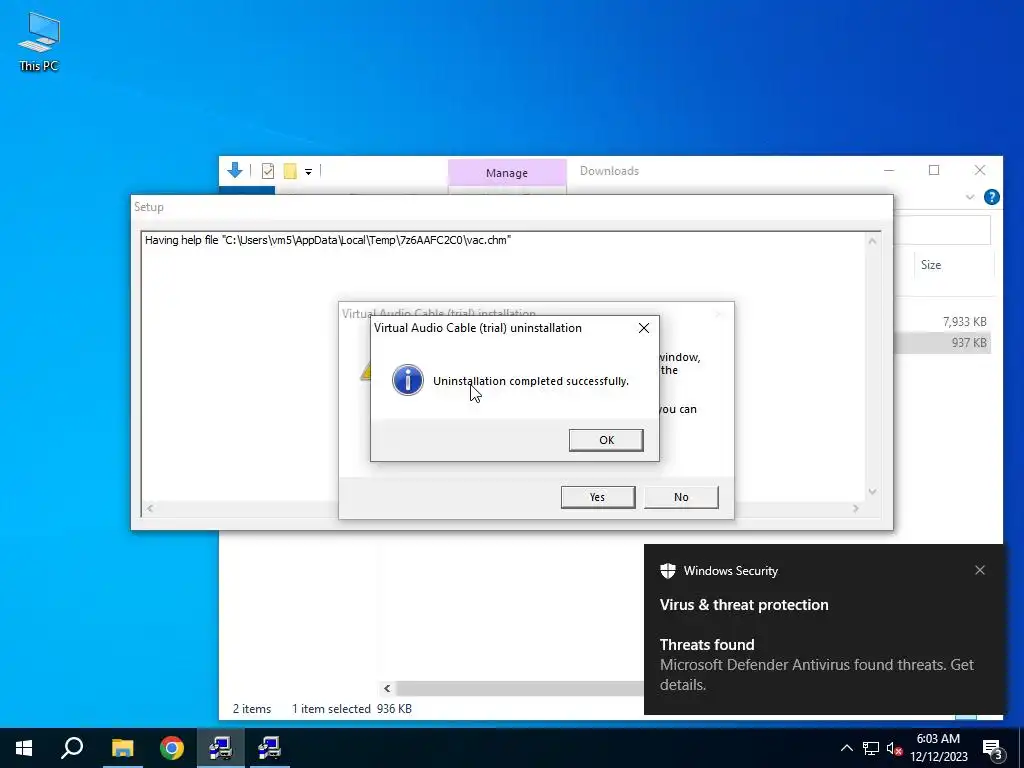Expand the ribbon with the chevron arrow

[x=970, y=197]
